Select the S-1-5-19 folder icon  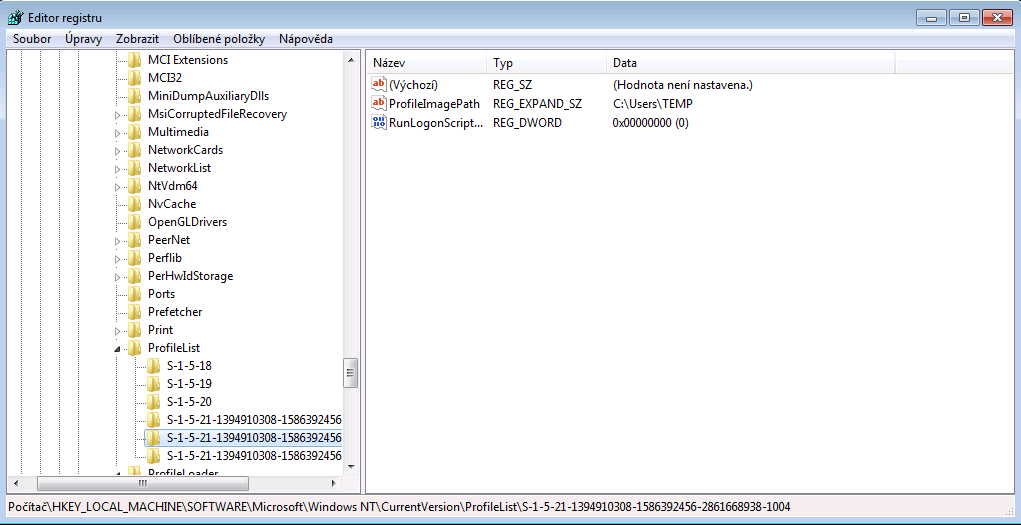153,384
